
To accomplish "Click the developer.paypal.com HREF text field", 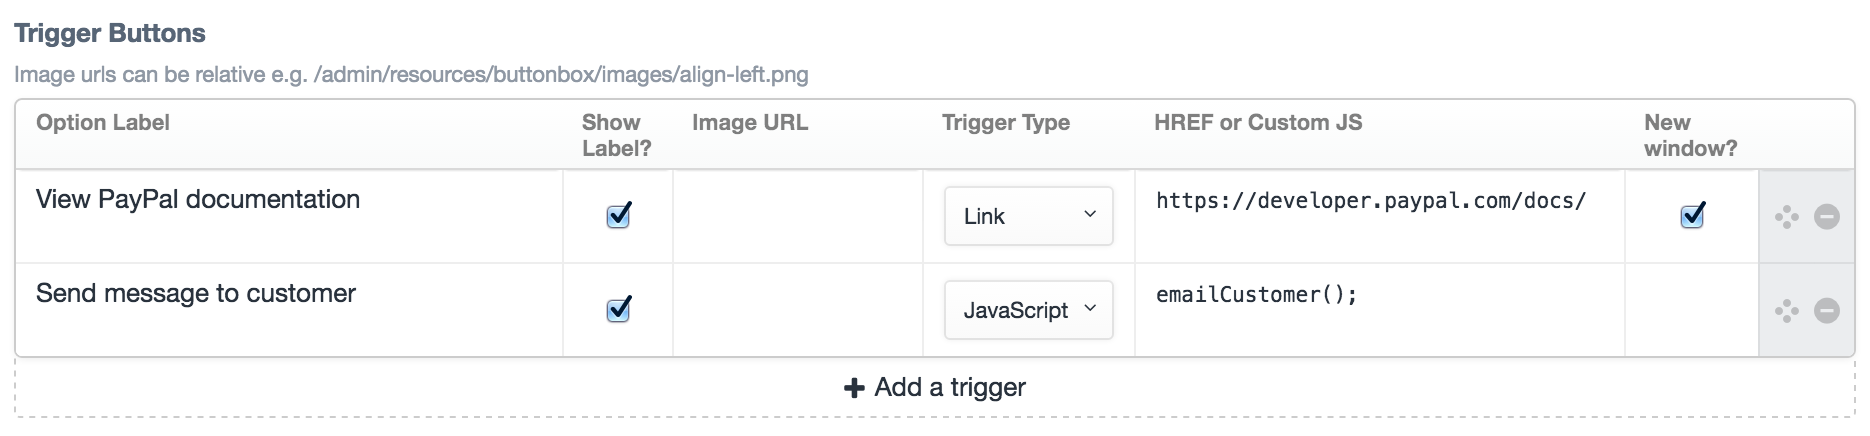I will point(1371,201).
